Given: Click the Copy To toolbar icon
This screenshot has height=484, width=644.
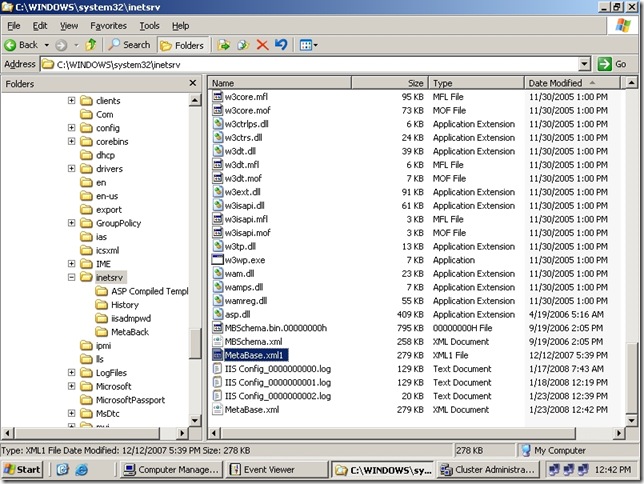Looking at the screenshot, I should (243, 45).
